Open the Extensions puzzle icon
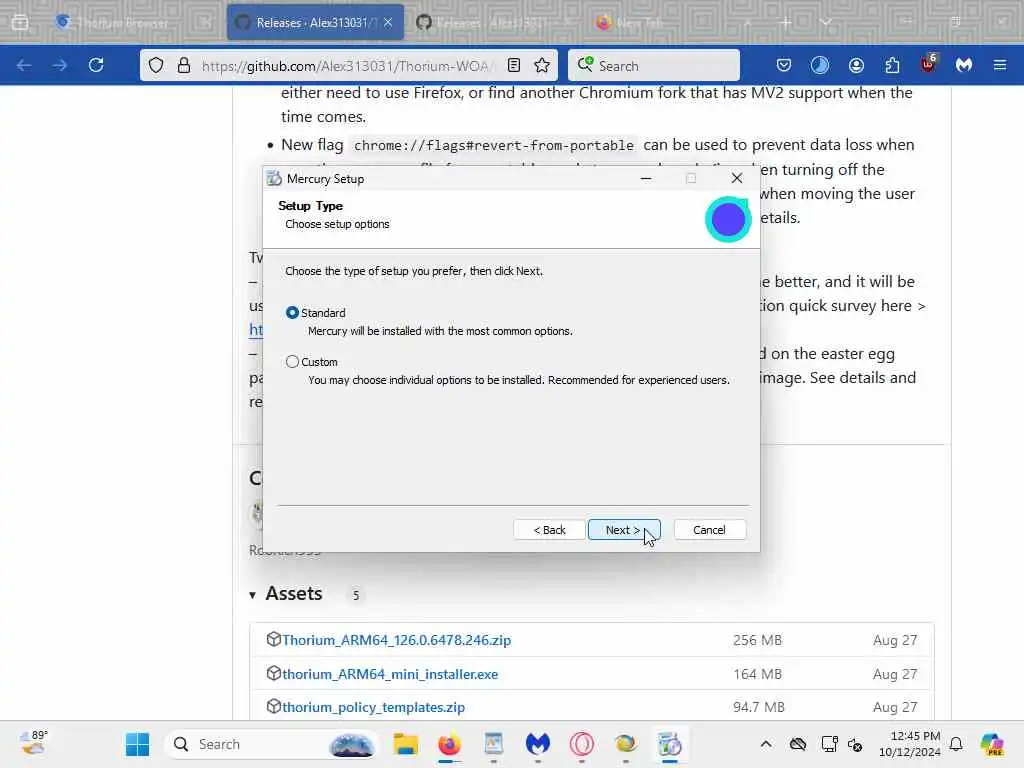1024x768 pixels. 892,65
